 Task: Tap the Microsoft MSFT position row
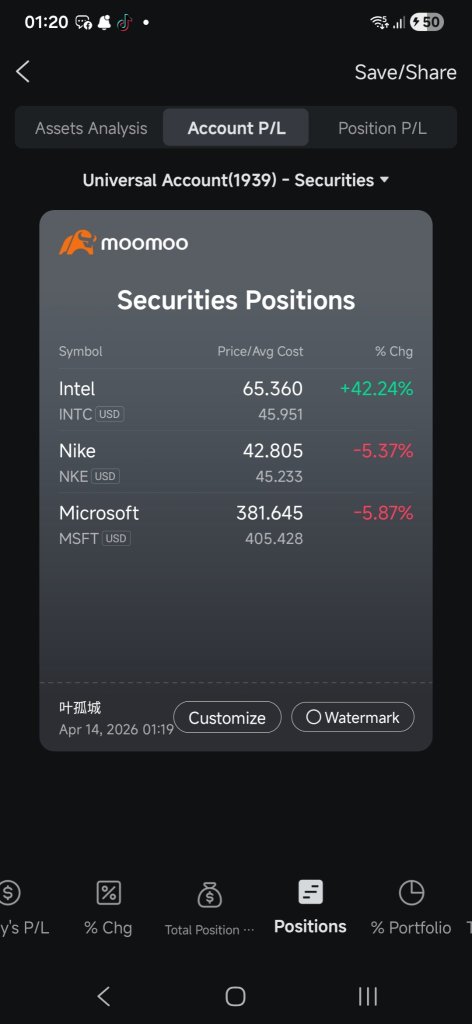pyautogui.click(x=236, y=524)
